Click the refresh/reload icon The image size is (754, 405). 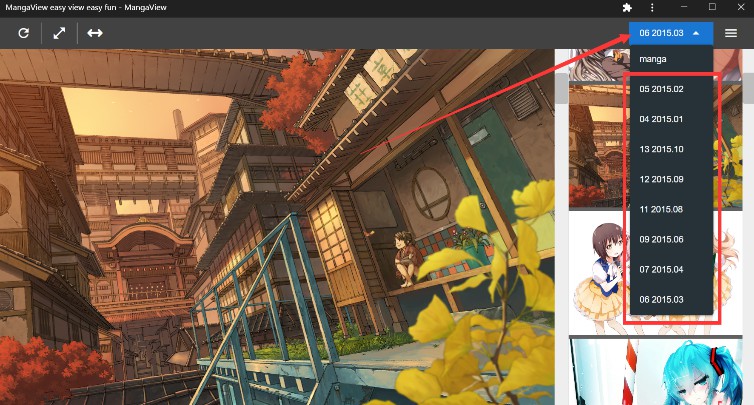(23, 33)
